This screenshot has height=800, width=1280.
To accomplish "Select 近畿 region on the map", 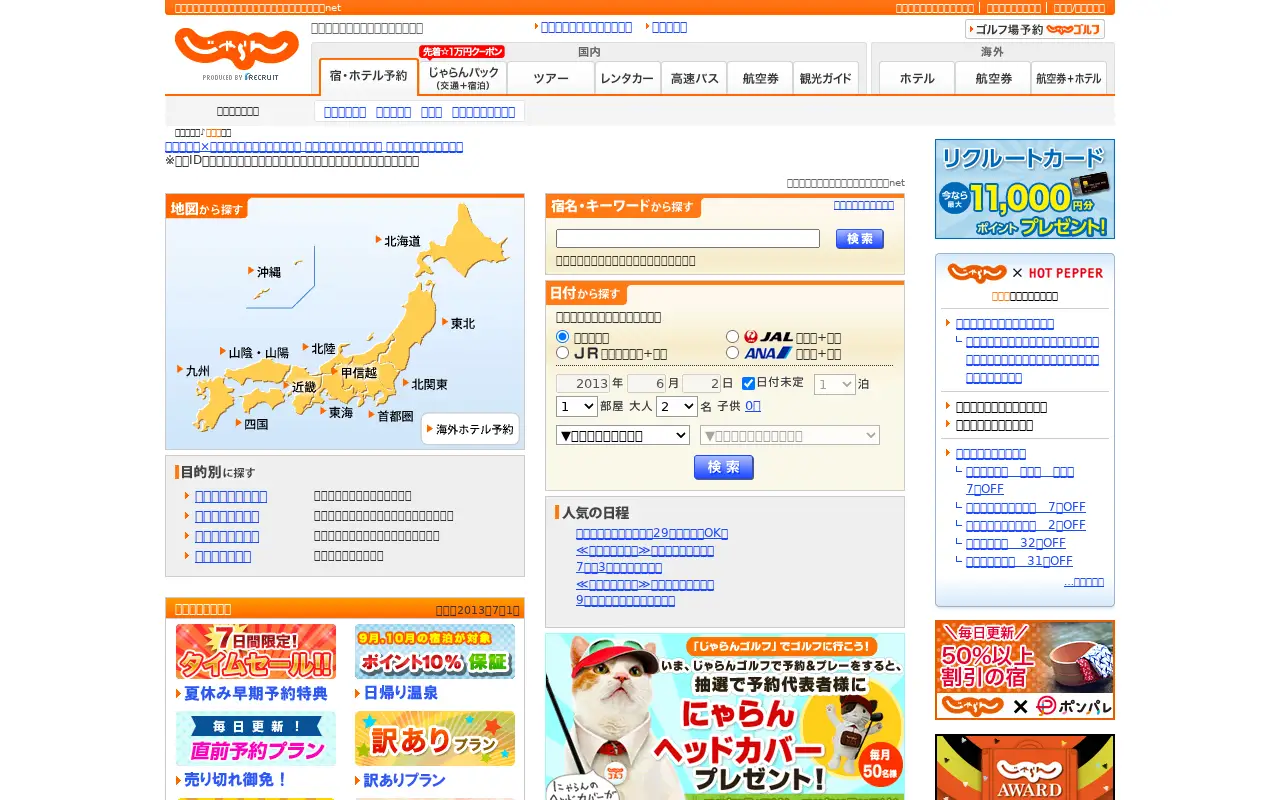I will click(x=299, y=387).
